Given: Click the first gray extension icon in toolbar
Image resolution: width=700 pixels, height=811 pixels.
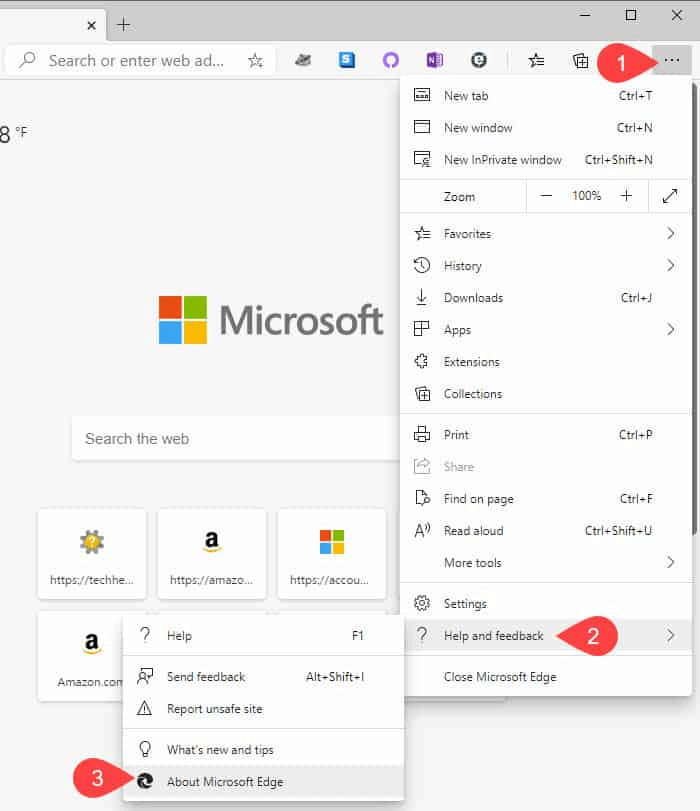Looking at the screenshot, I should 303,61.
